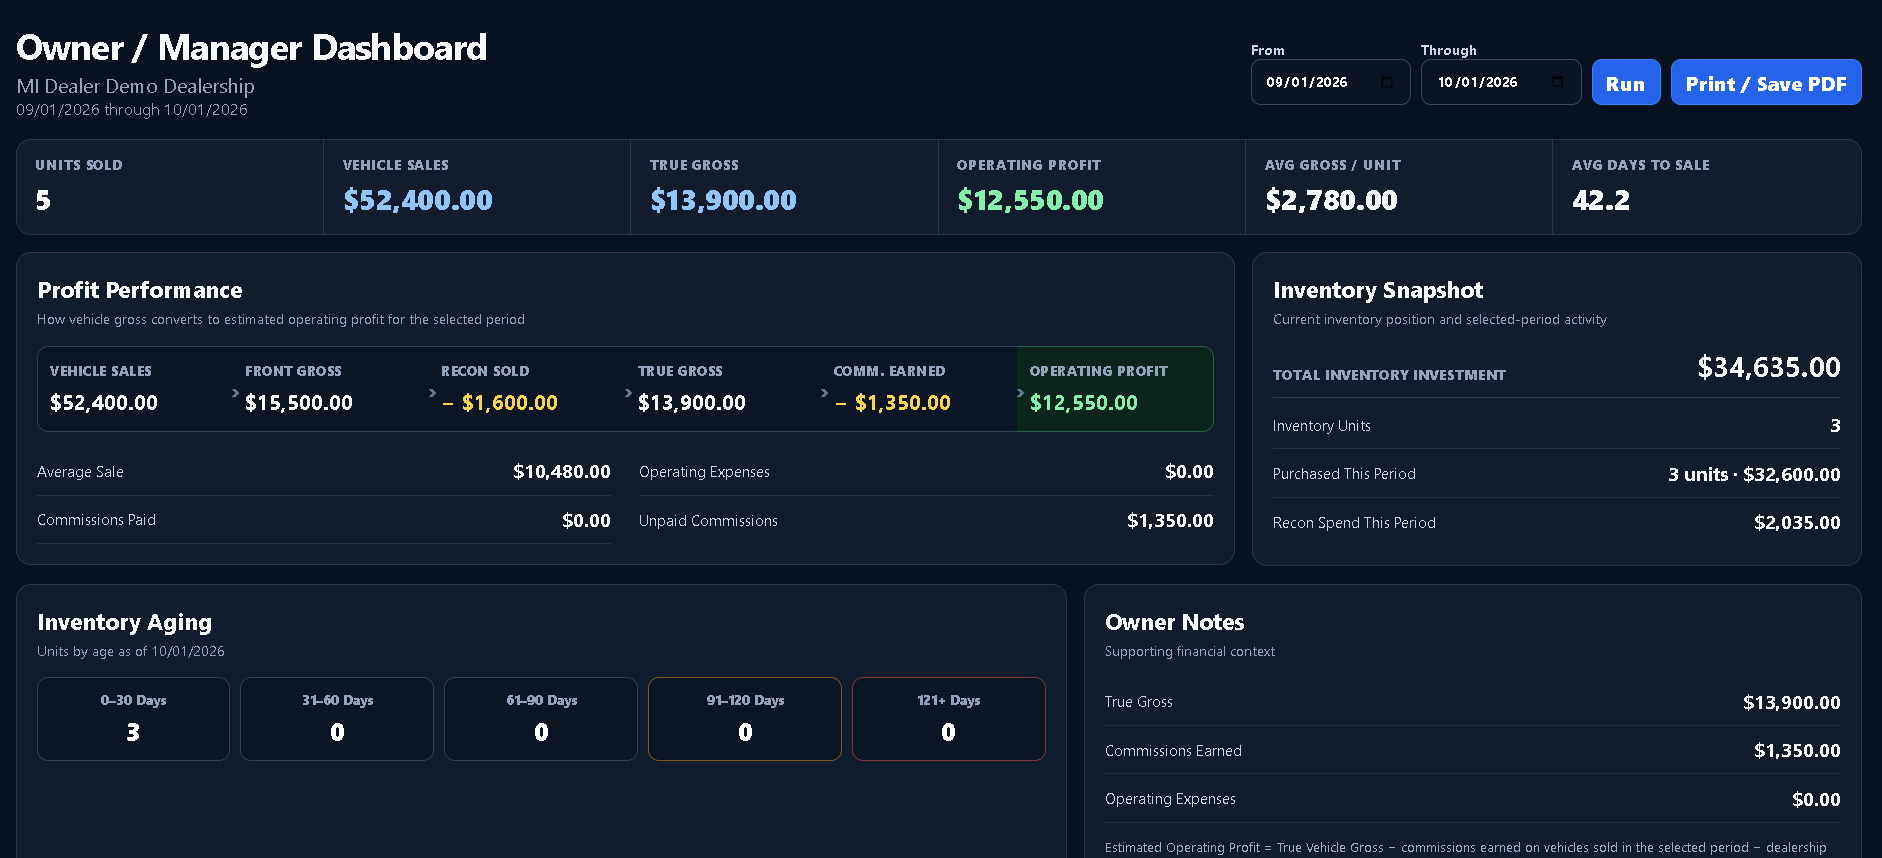The image size is (1882, 858).
Task: Click the Units Sold value 5
Action: pyautogui.click(x=43, y=200)
